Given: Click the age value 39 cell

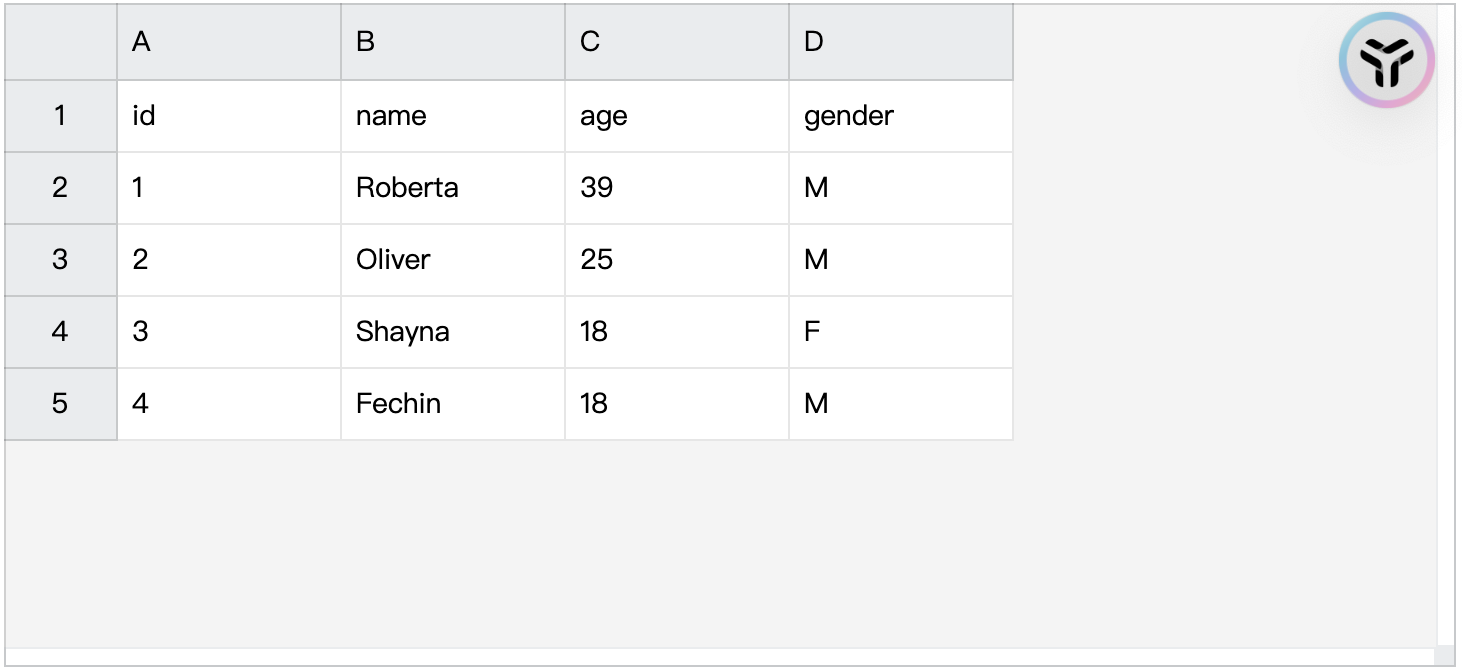Looking at the screenshot, I should point(677,188).
